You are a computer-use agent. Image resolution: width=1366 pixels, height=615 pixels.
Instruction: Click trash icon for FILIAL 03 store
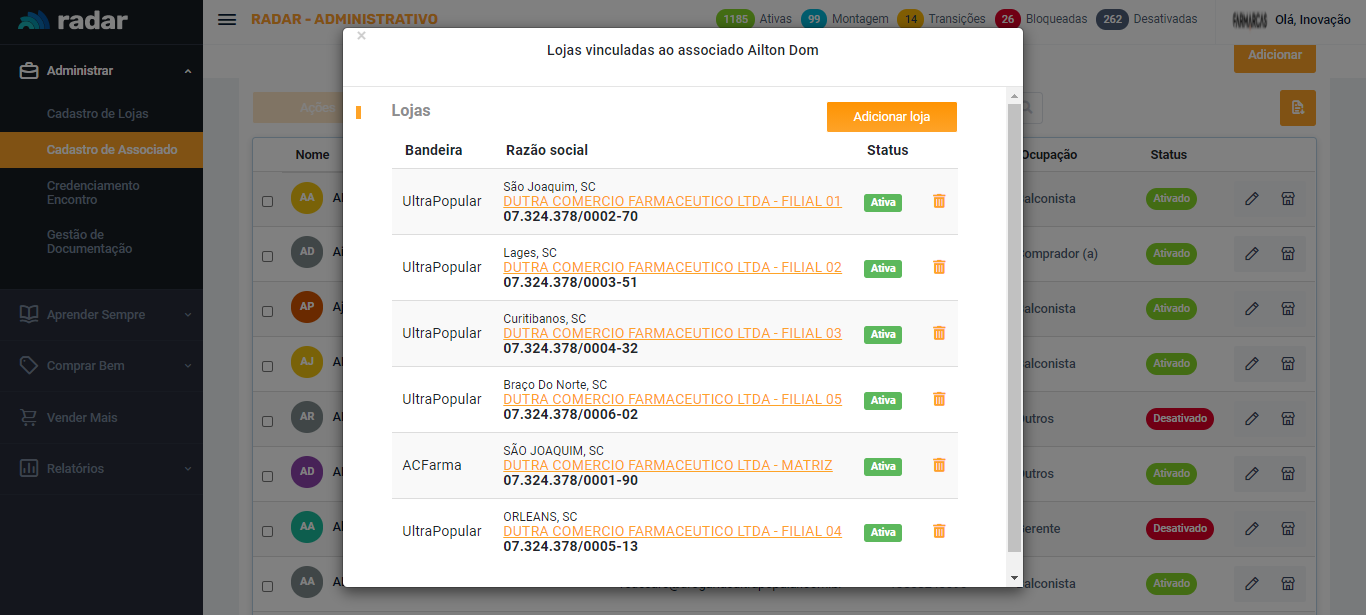point(938,333)
